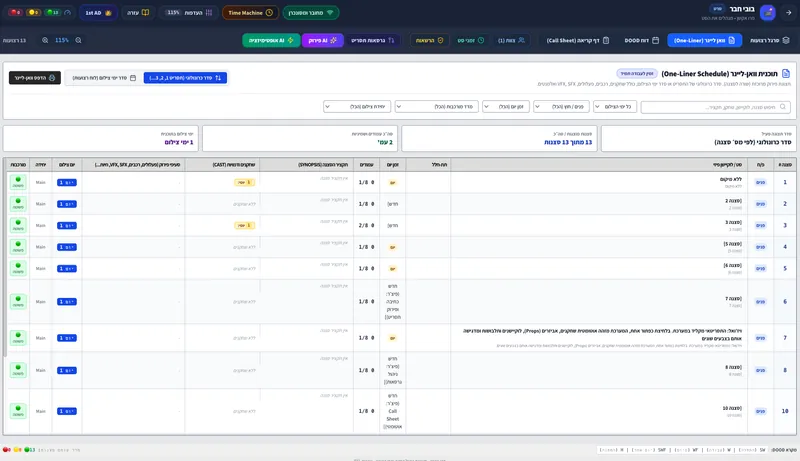Click the 2/8 pages value in row 3
This screenshot has width=800, height=461.
click(x=366, y=225)
